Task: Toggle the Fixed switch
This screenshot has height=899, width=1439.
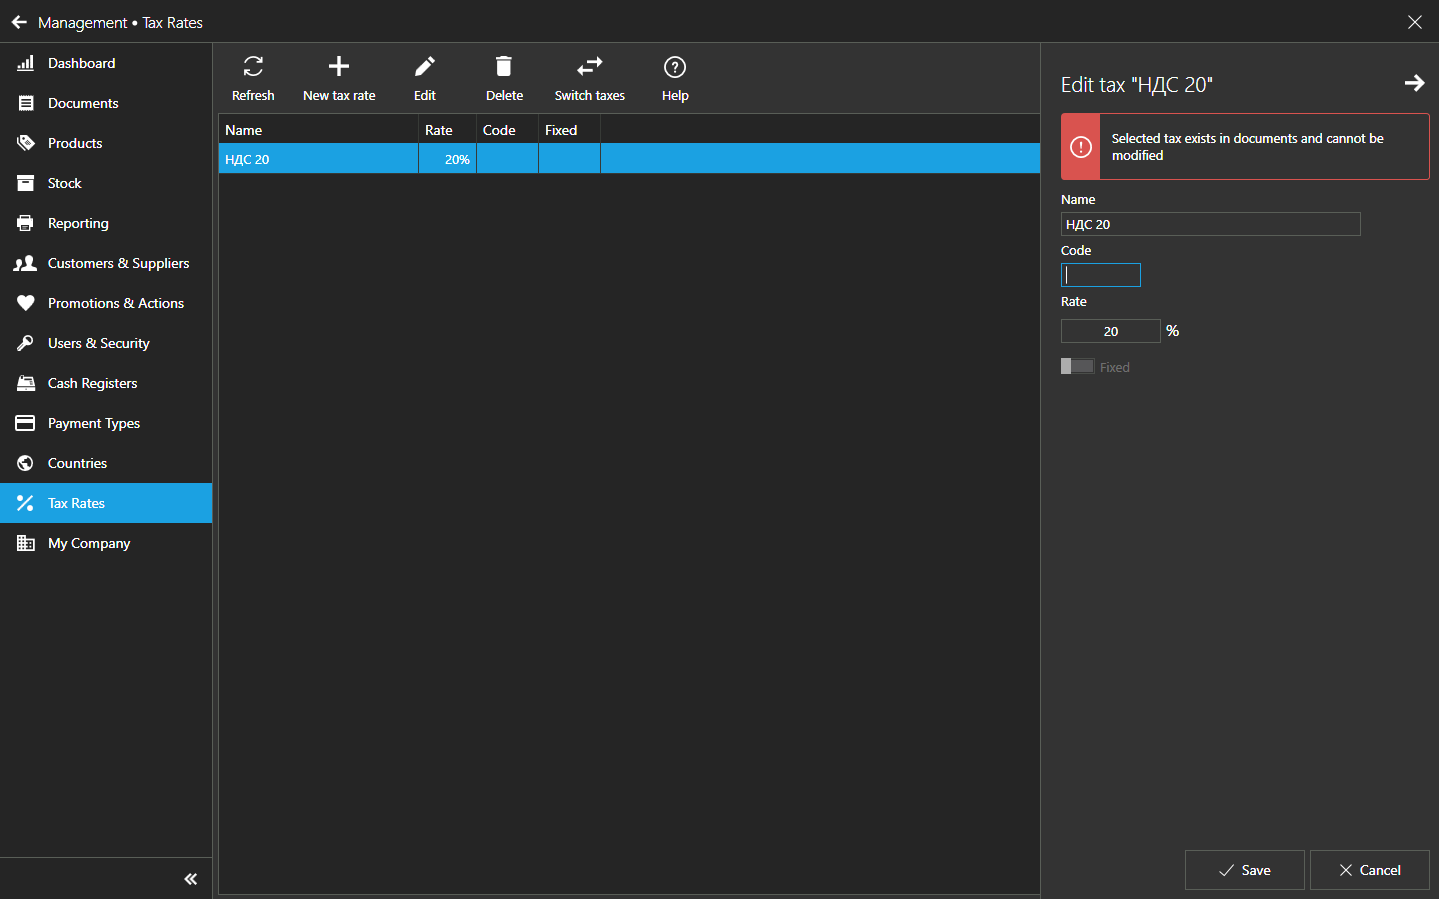Action: coord(1077,367)
